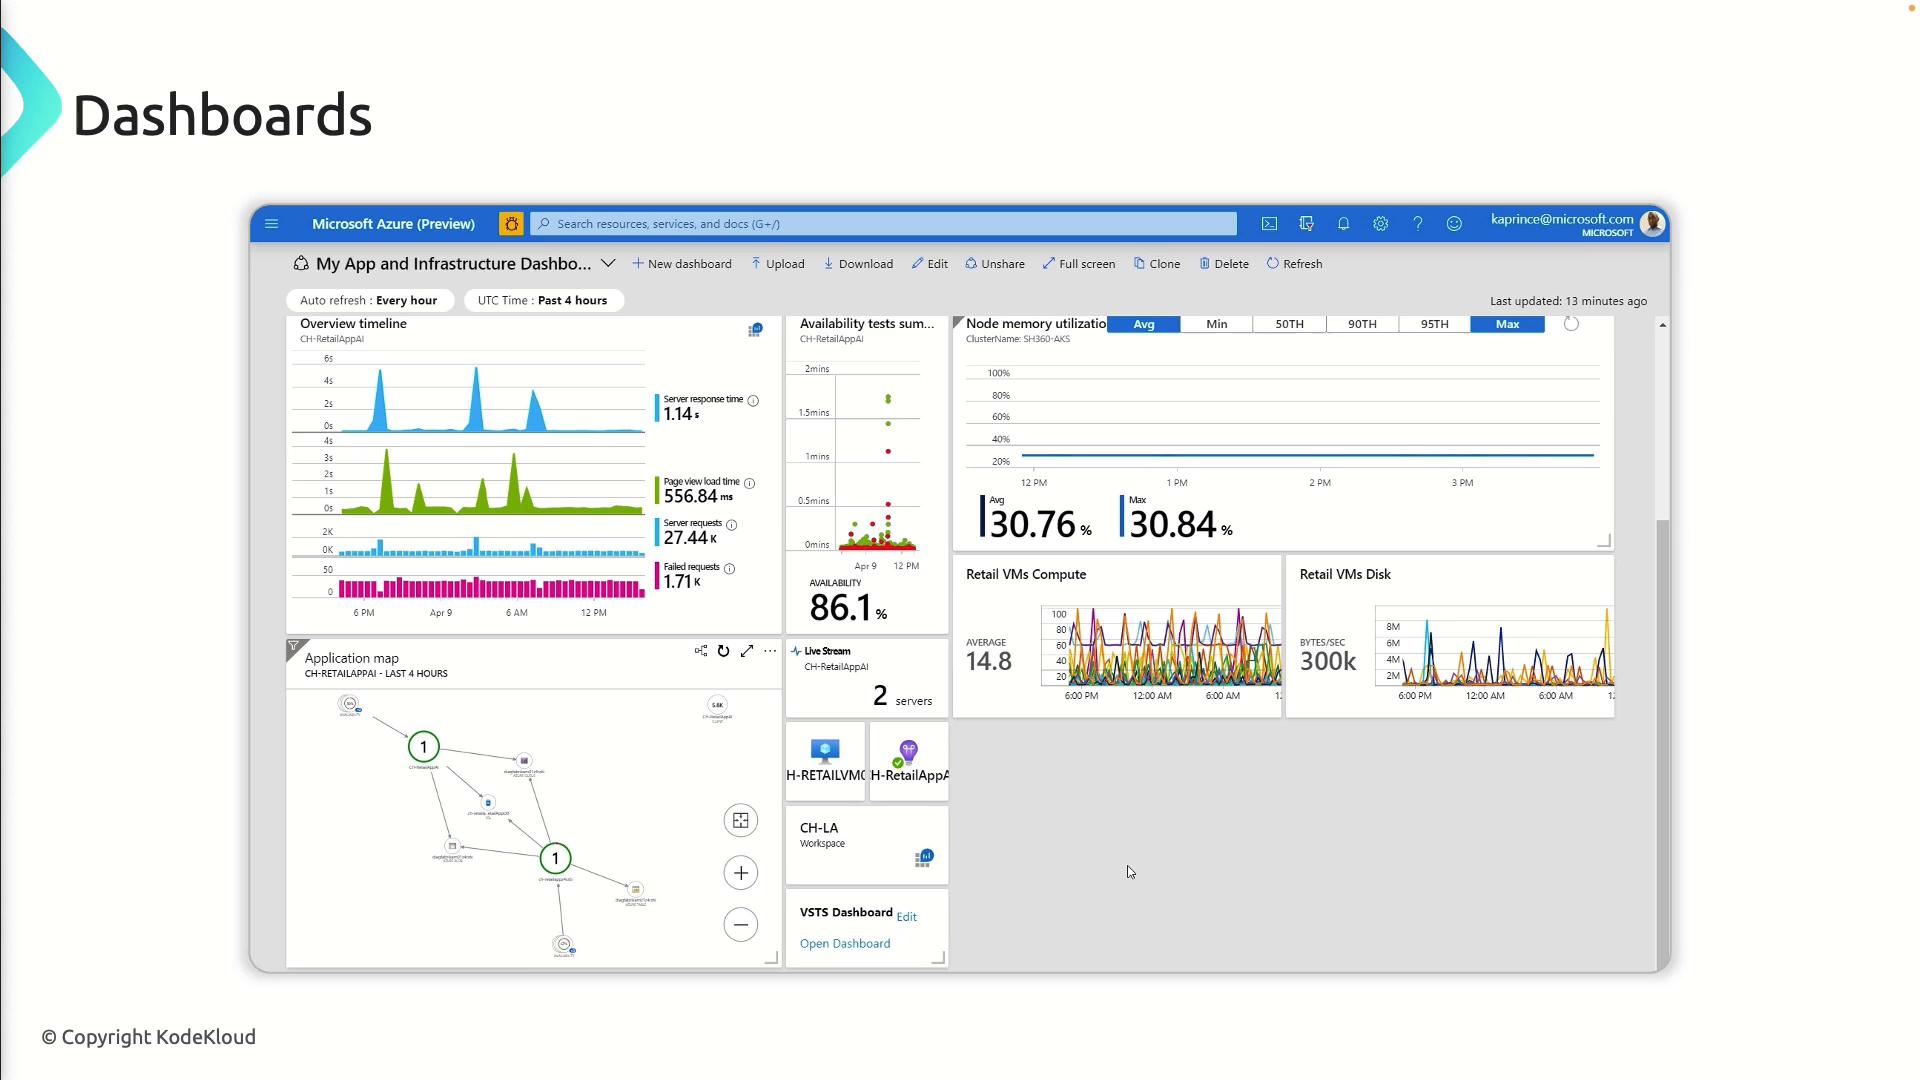Select the Min aggregation toggle
1920x1080 pixels.
tap(1216, 324)
